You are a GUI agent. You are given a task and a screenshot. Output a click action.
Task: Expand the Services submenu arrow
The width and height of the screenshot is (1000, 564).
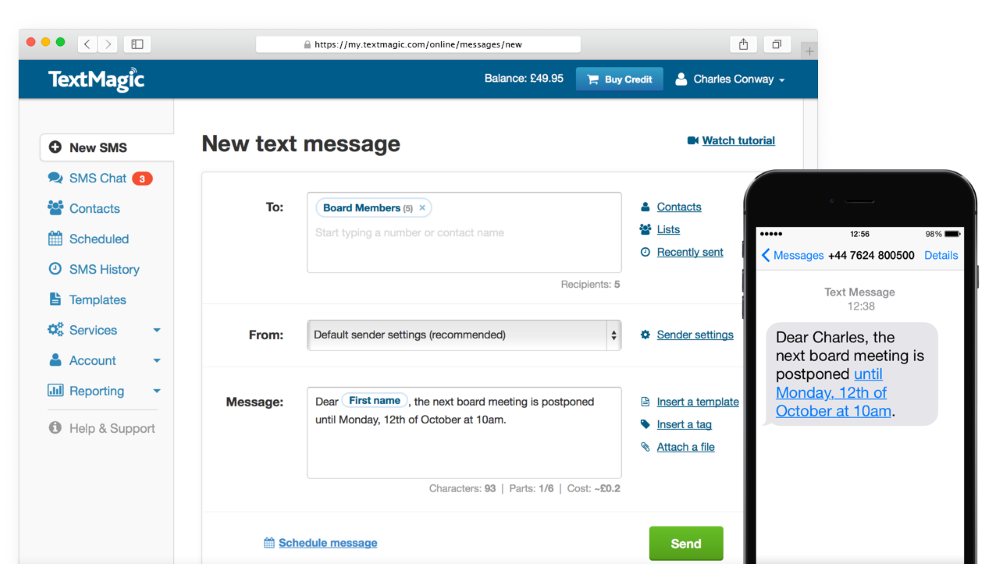[157, 330]
